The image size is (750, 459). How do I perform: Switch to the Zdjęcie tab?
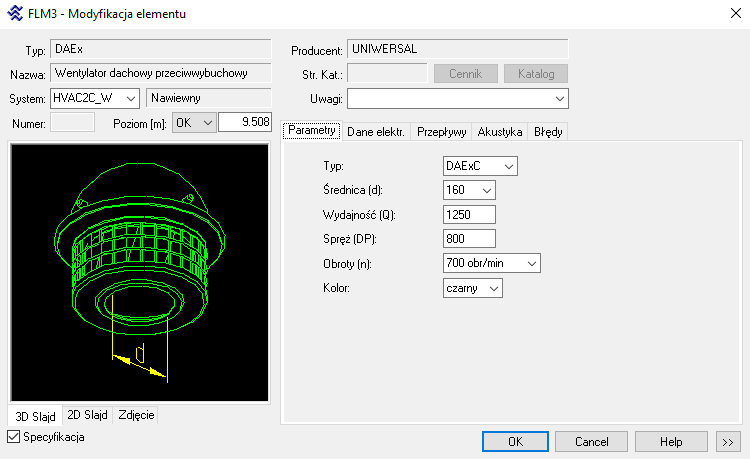pyautogui.click(x=136, y=415)
